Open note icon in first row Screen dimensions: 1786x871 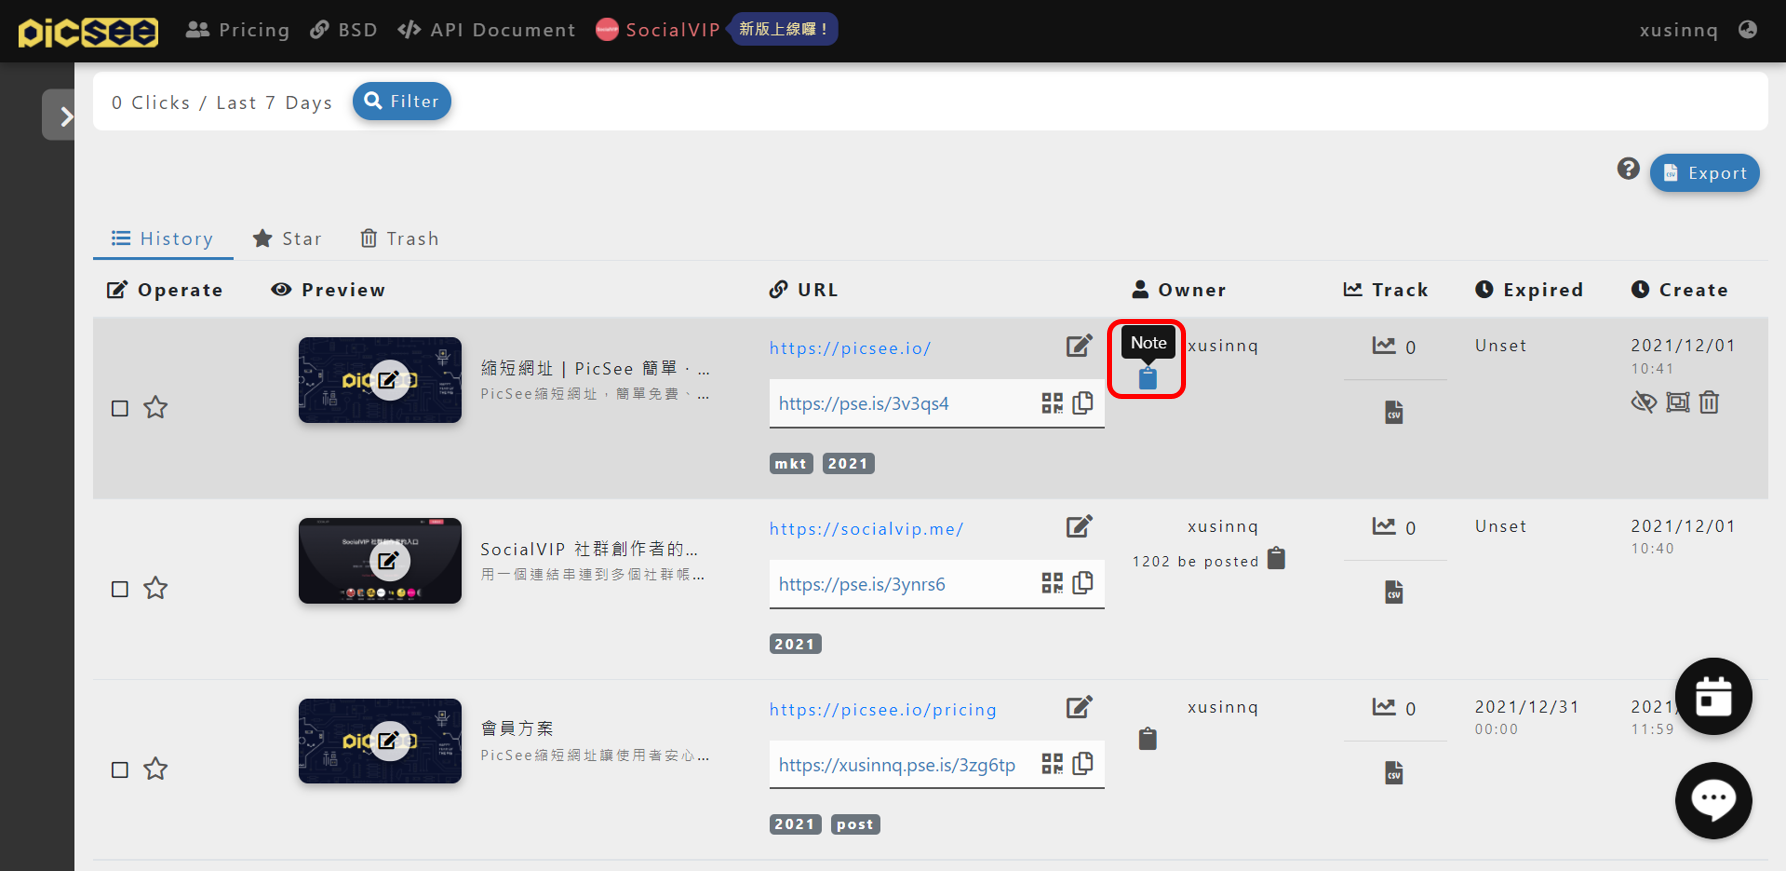pos(1148,378)
